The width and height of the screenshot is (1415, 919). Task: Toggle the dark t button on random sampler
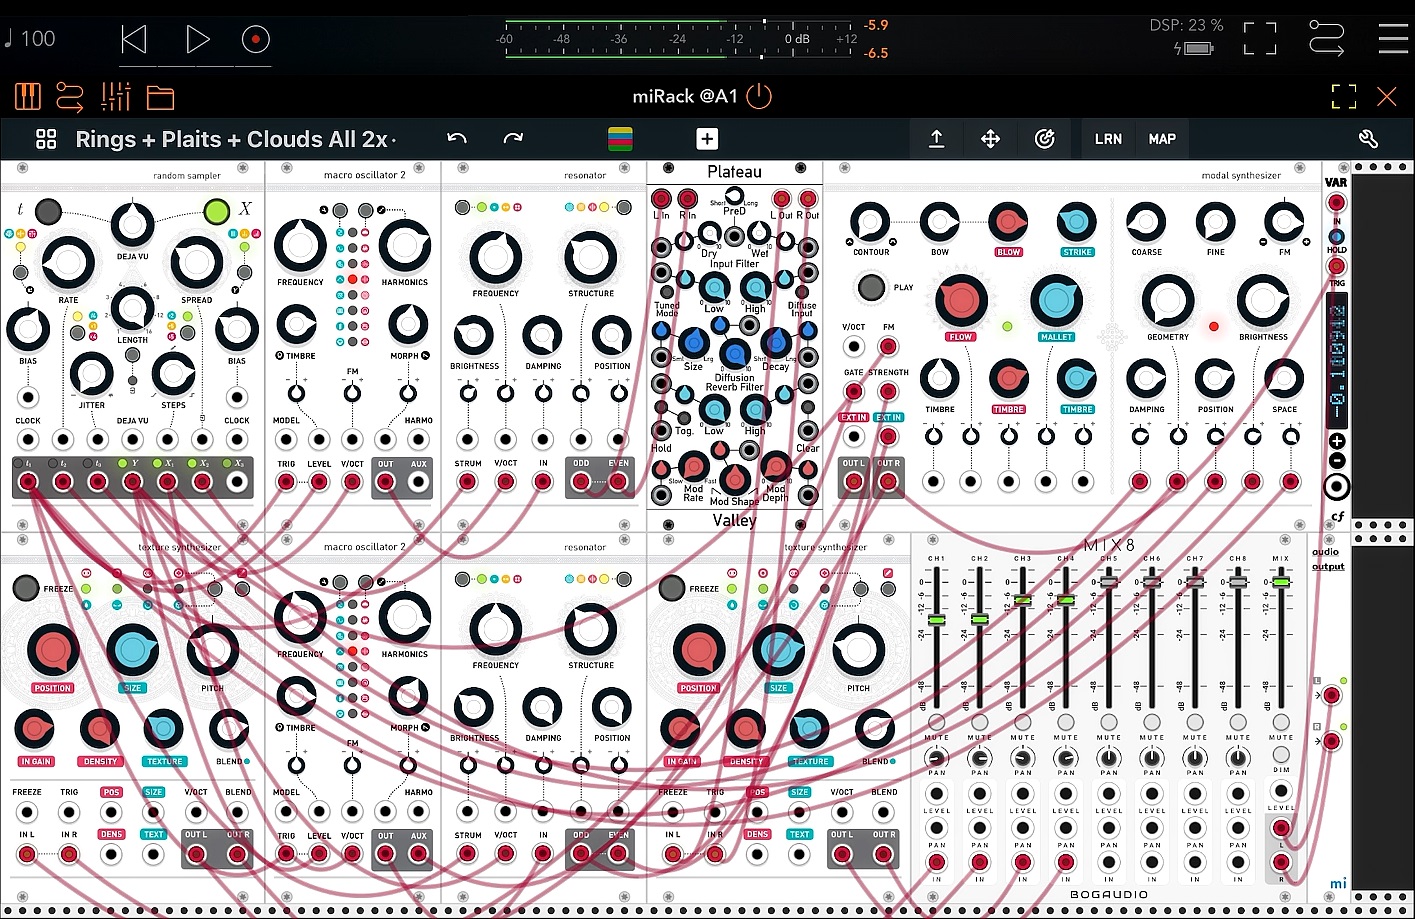[48, 211]
